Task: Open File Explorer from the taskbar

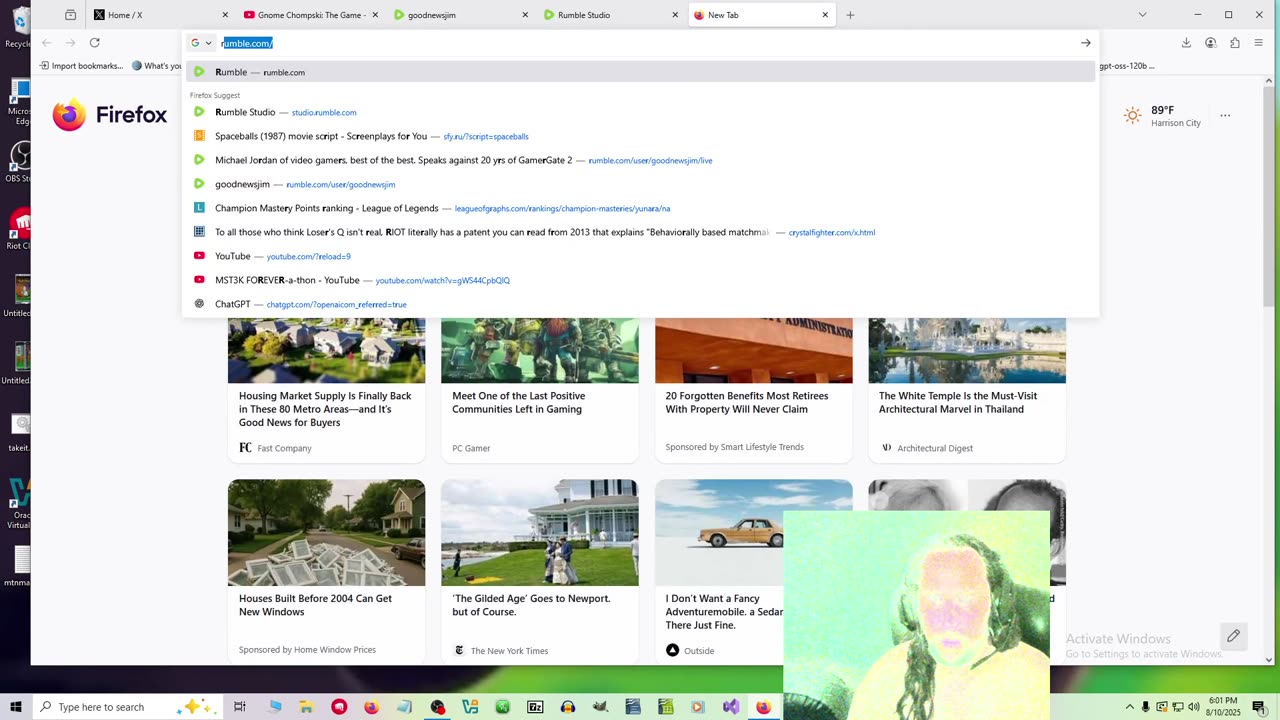Action: (x=306, y=707)
